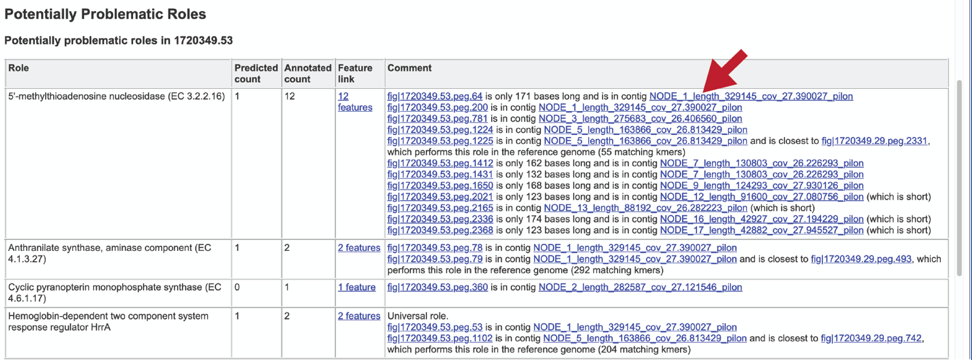Viewport: 972px width, 360px height.
Task: Open reference feature fig|1720349.29.peg.742
Action: click(x=871, y=338)
